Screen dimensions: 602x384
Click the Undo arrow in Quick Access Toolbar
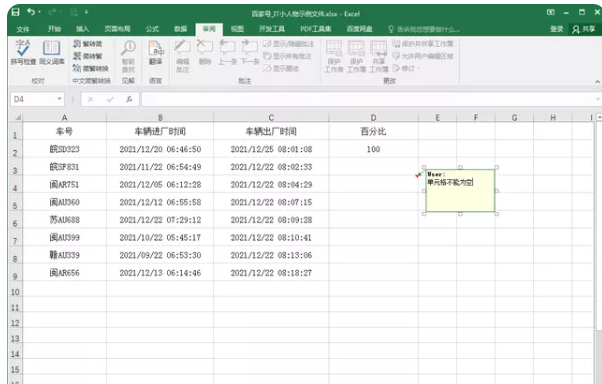31,12
